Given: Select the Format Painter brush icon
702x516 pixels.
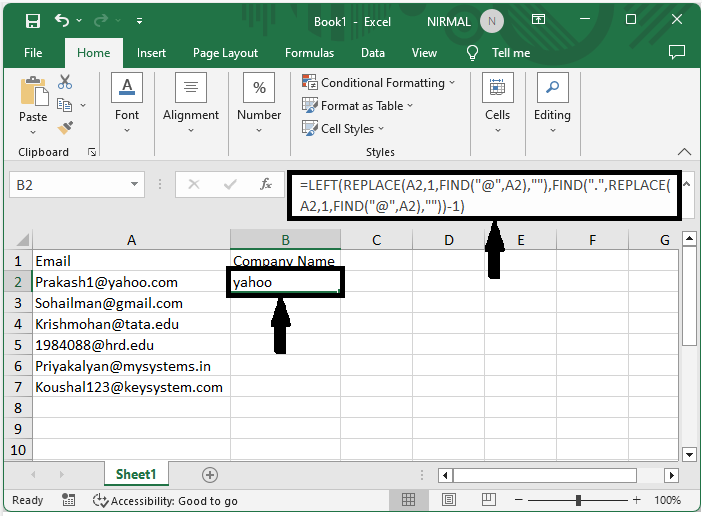Looking at the screenshot, I should click(65, 128).
